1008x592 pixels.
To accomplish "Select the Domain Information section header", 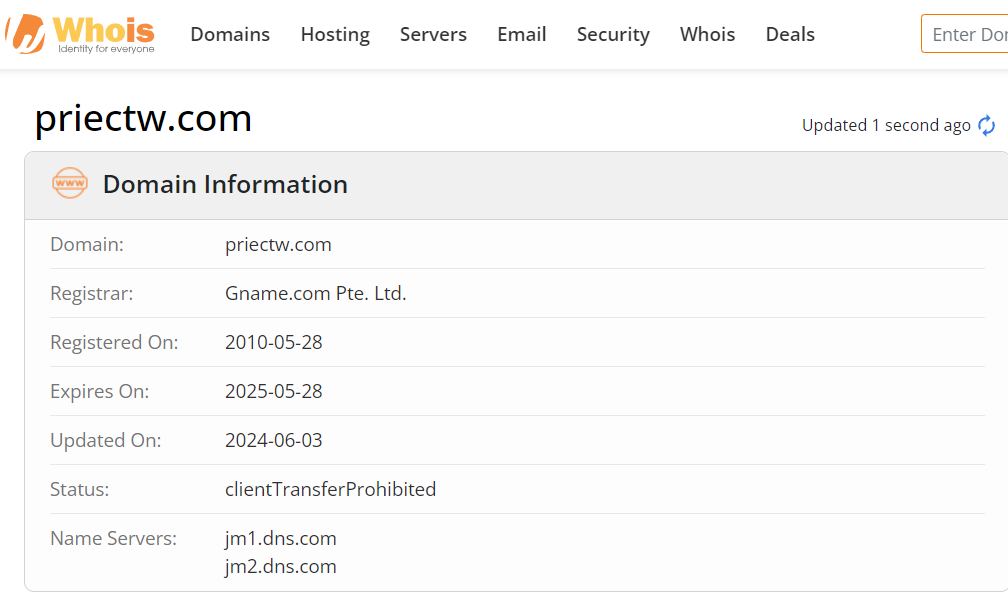I will pyautogui.click(x=516, y=185).
